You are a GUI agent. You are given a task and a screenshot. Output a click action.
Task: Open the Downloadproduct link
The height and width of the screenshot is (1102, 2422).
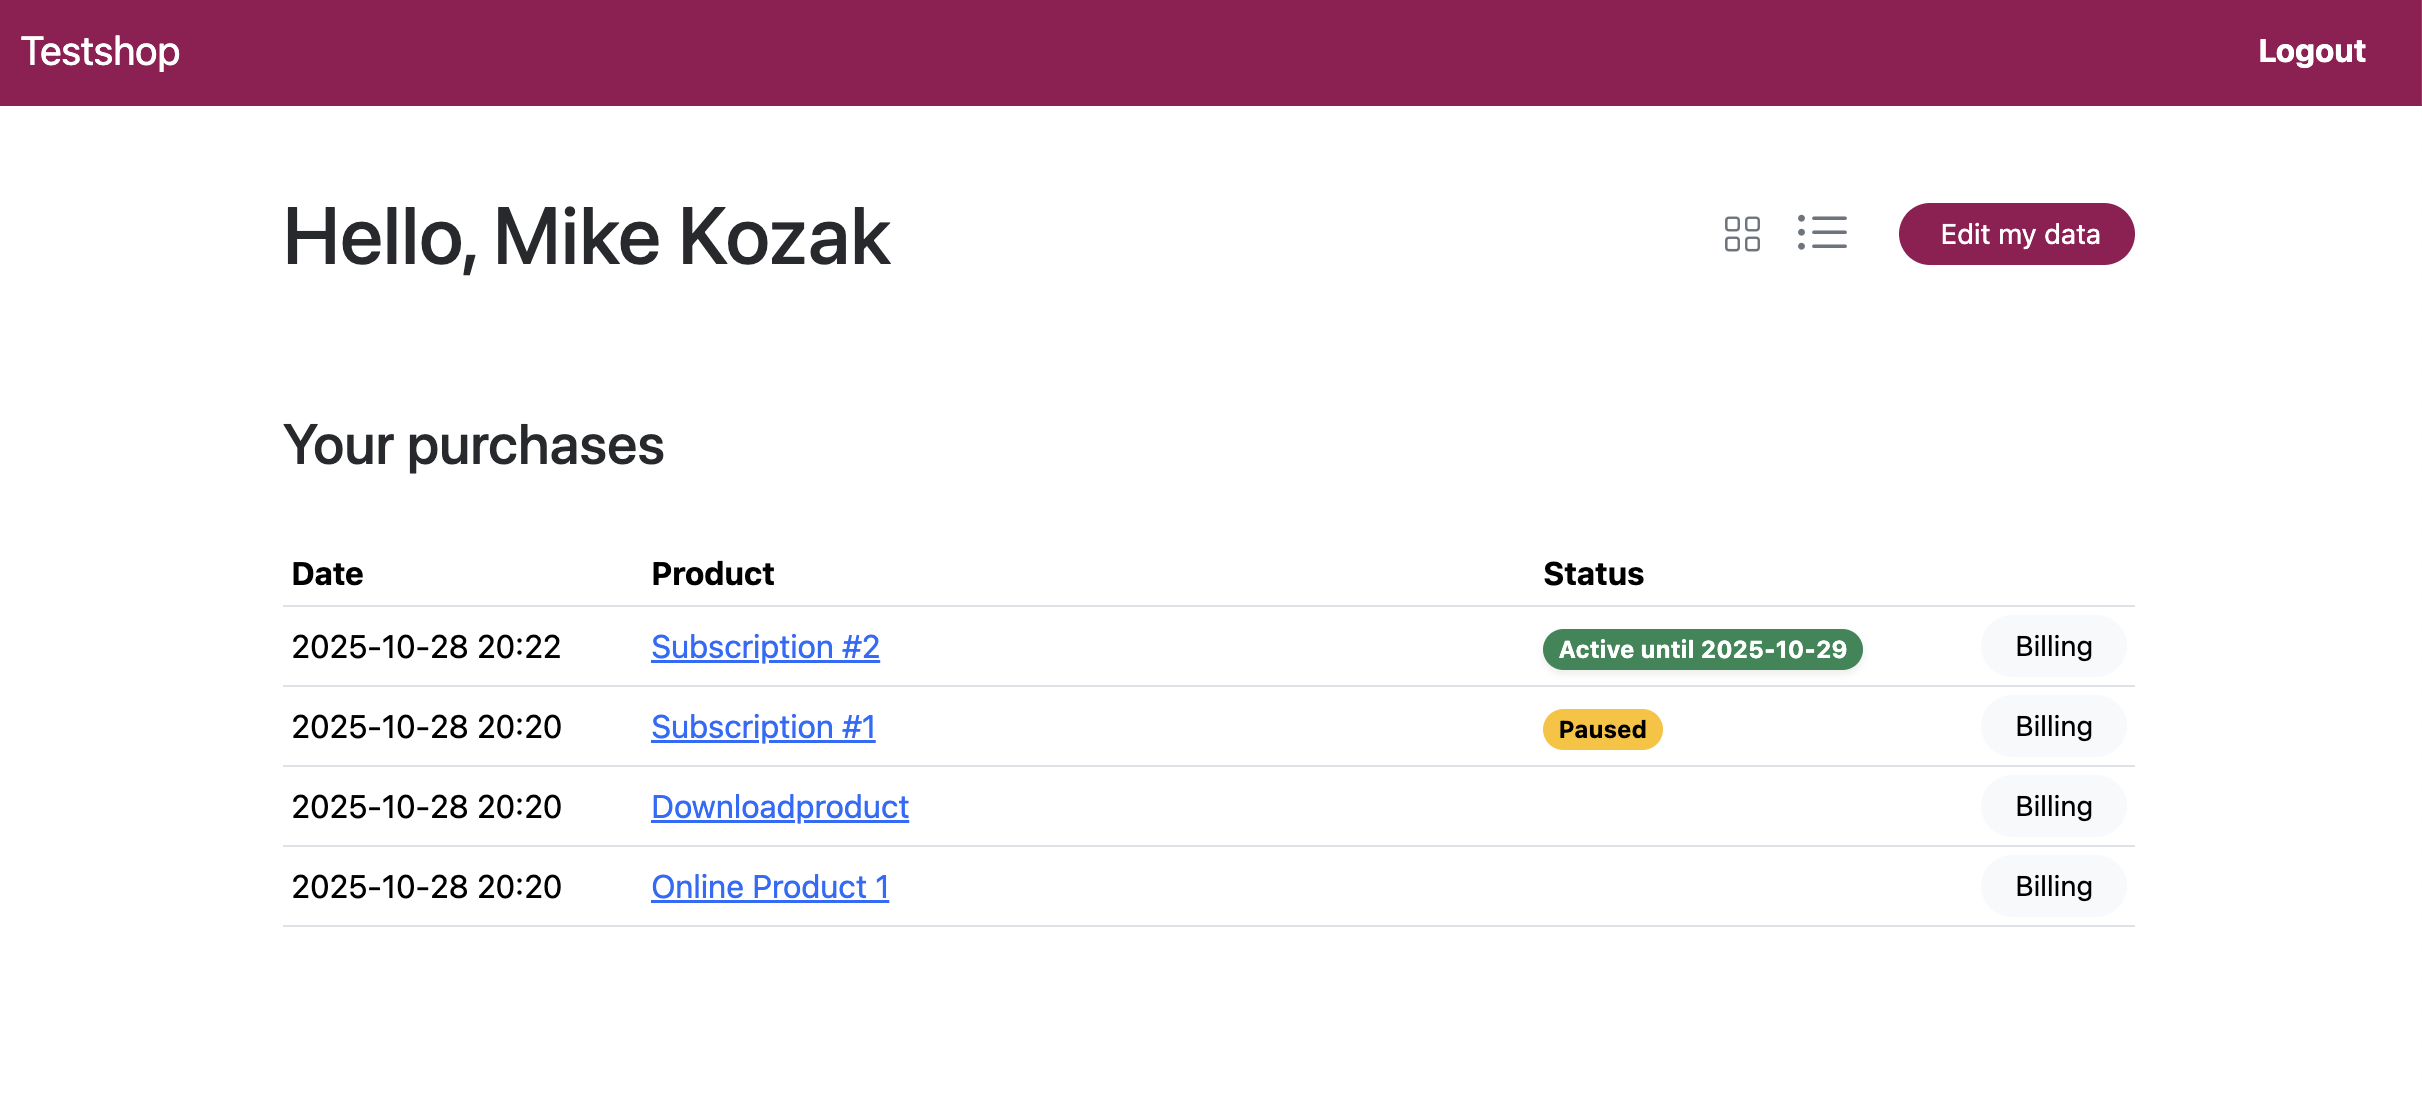[779, 807]
